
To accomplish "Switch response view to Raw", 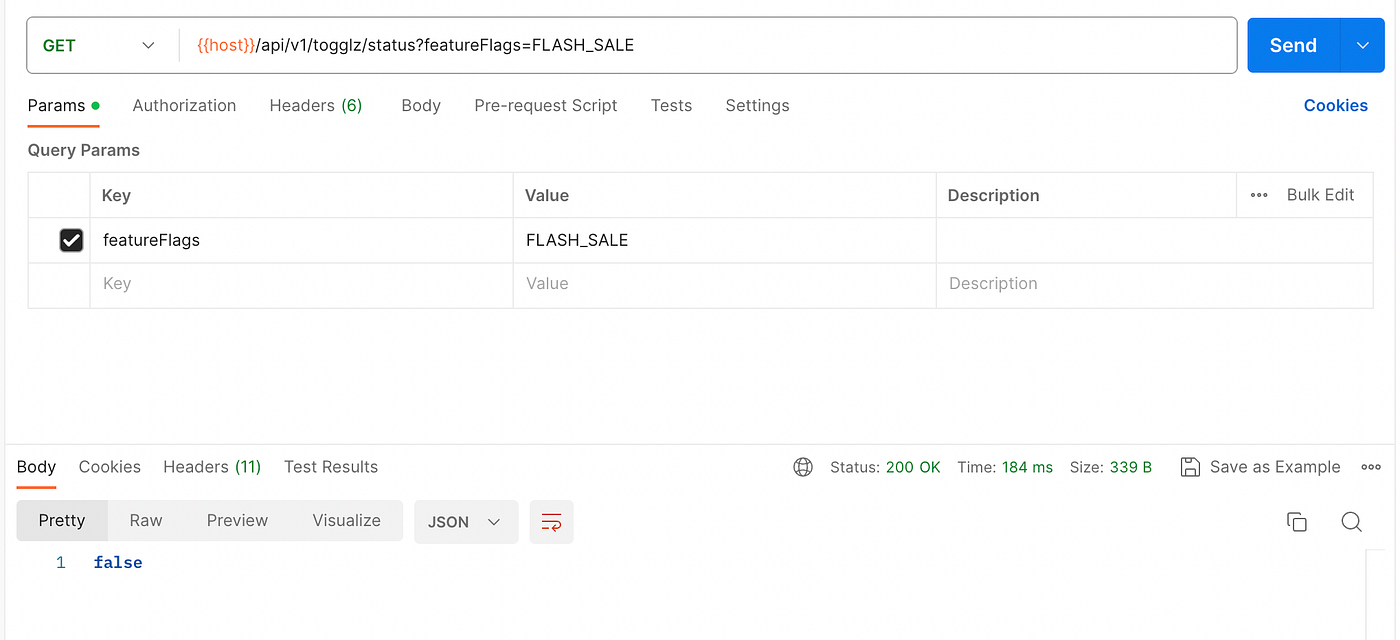I will click(x=146, y=520).
